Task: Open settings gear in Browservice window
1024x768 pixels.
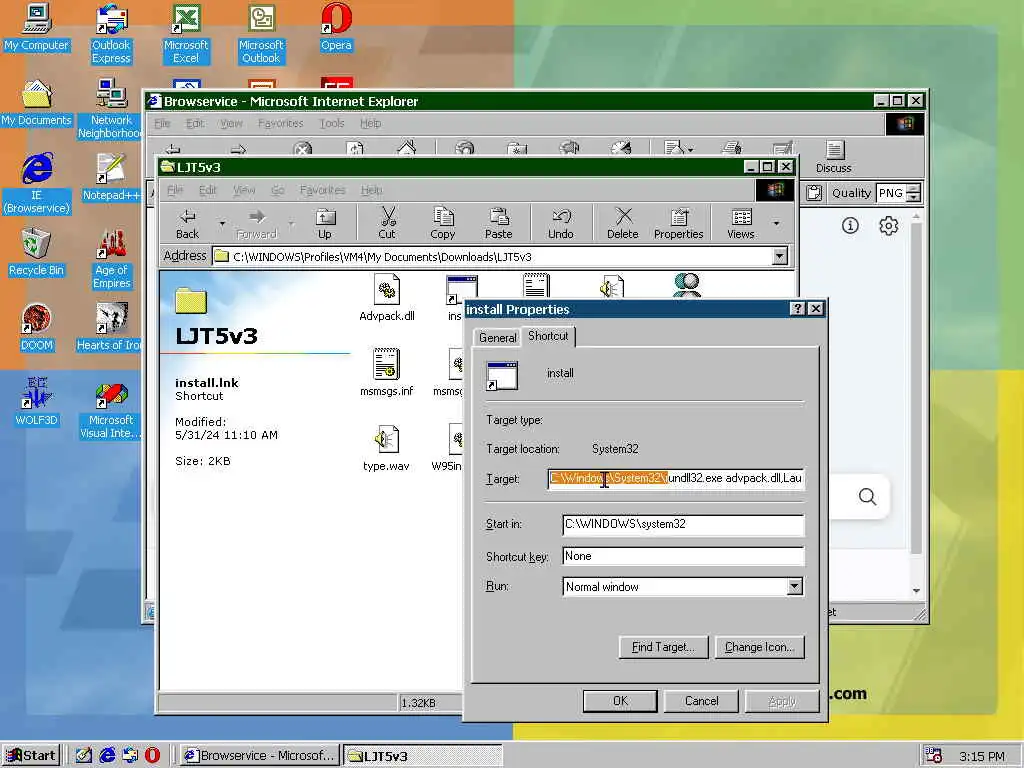Action: (888, 225)
